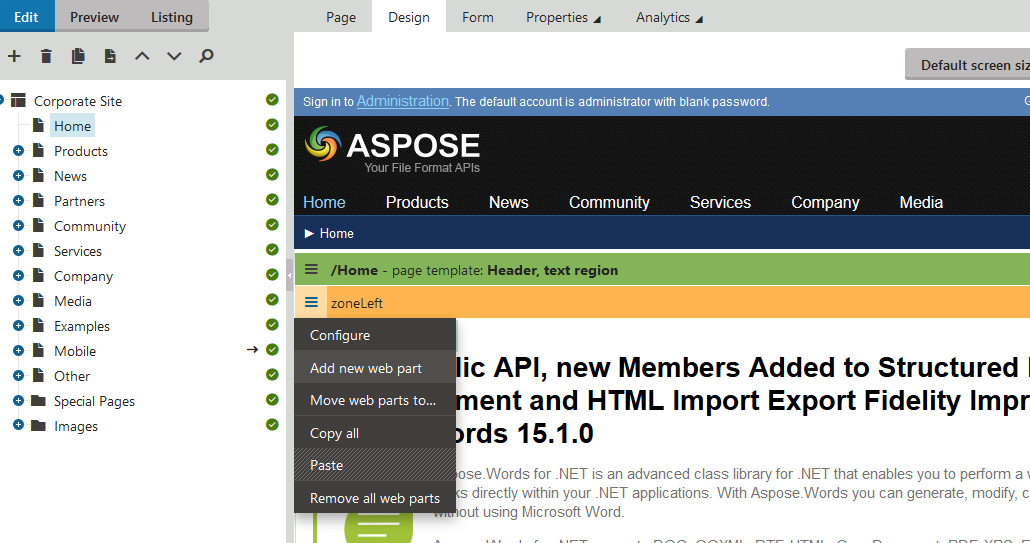The height and width of the screenshot is (543, 1030).
Task: Select the Other tree item
Action: [72, 376]
